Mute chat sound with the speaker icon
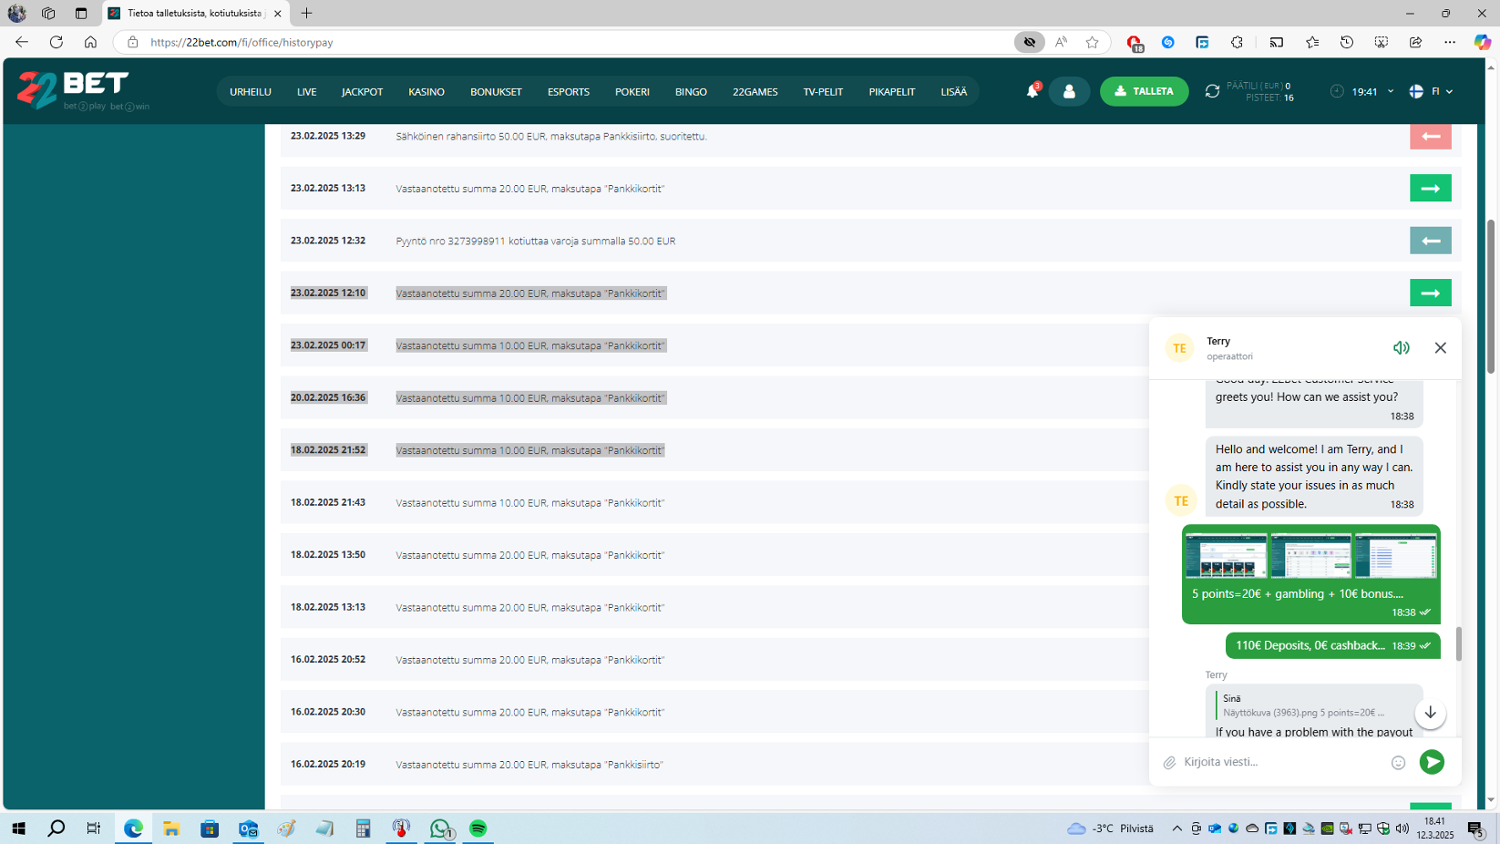Viewport: 1500px width, 844px height. pos(1401,348)
